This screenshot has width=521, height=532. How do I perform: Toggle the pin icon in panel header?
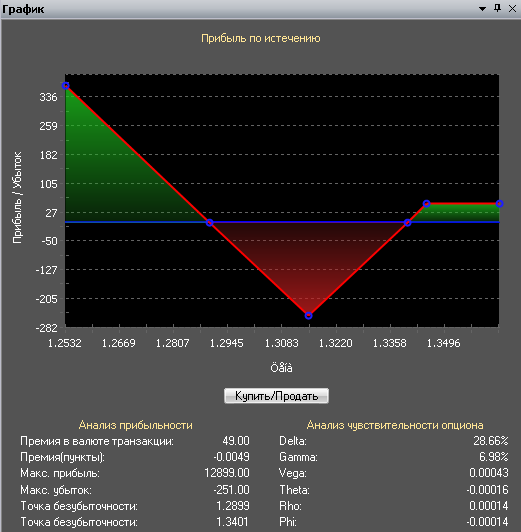pos(498,8)
